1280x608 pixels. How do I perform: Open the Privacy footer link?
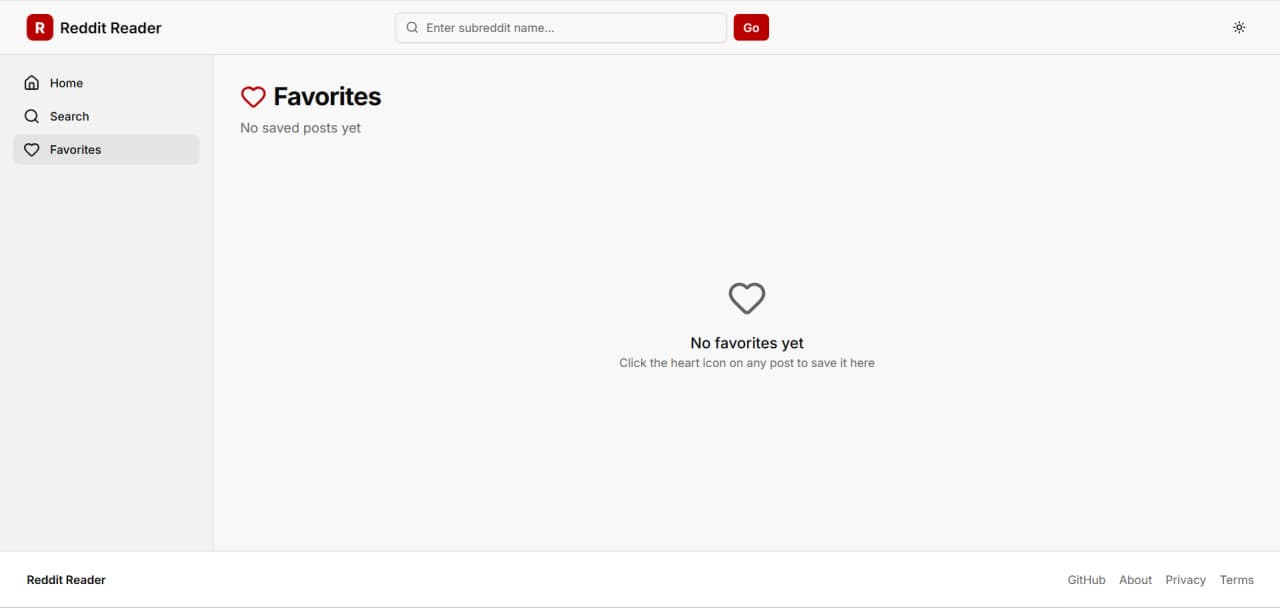pos(1186,580)
